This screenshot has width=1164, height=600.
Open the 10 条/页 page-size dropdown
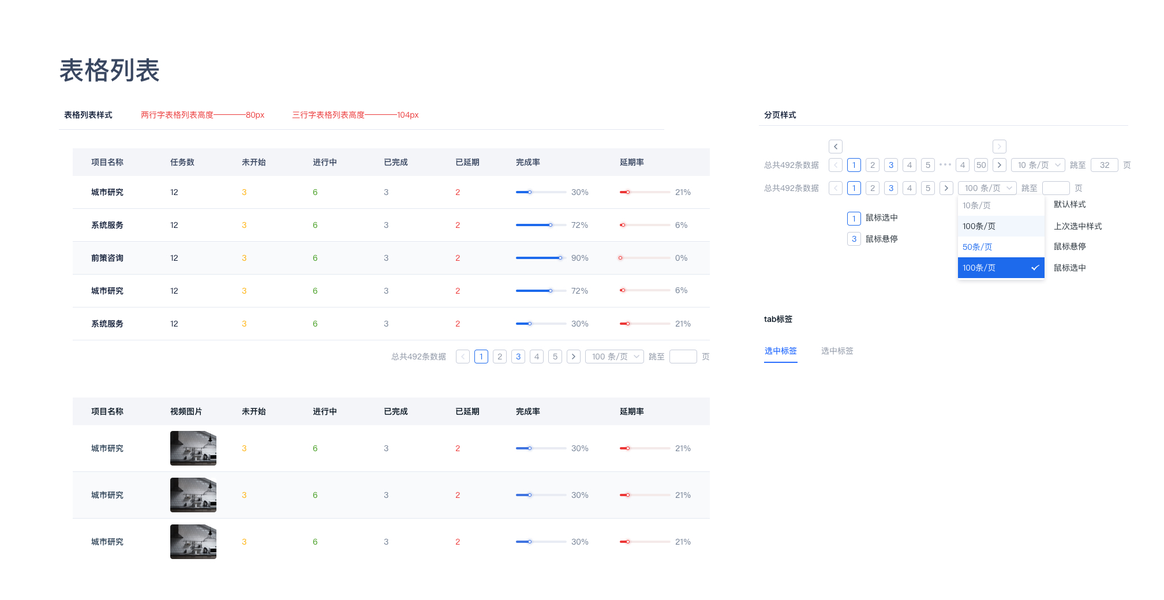[x=1038, y=165]
